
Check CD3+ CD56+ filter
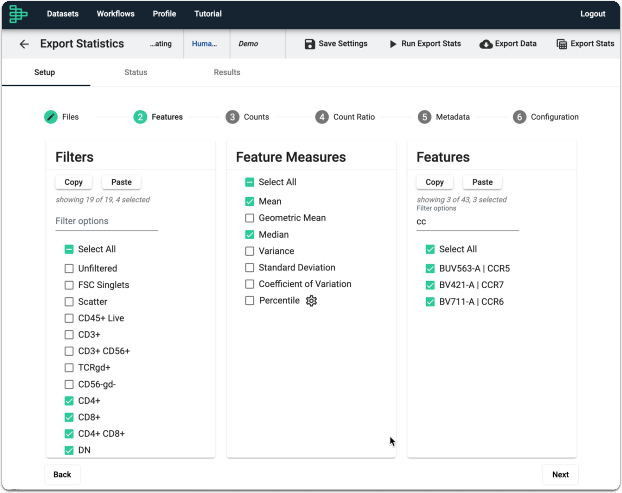[x=69, y=351]
